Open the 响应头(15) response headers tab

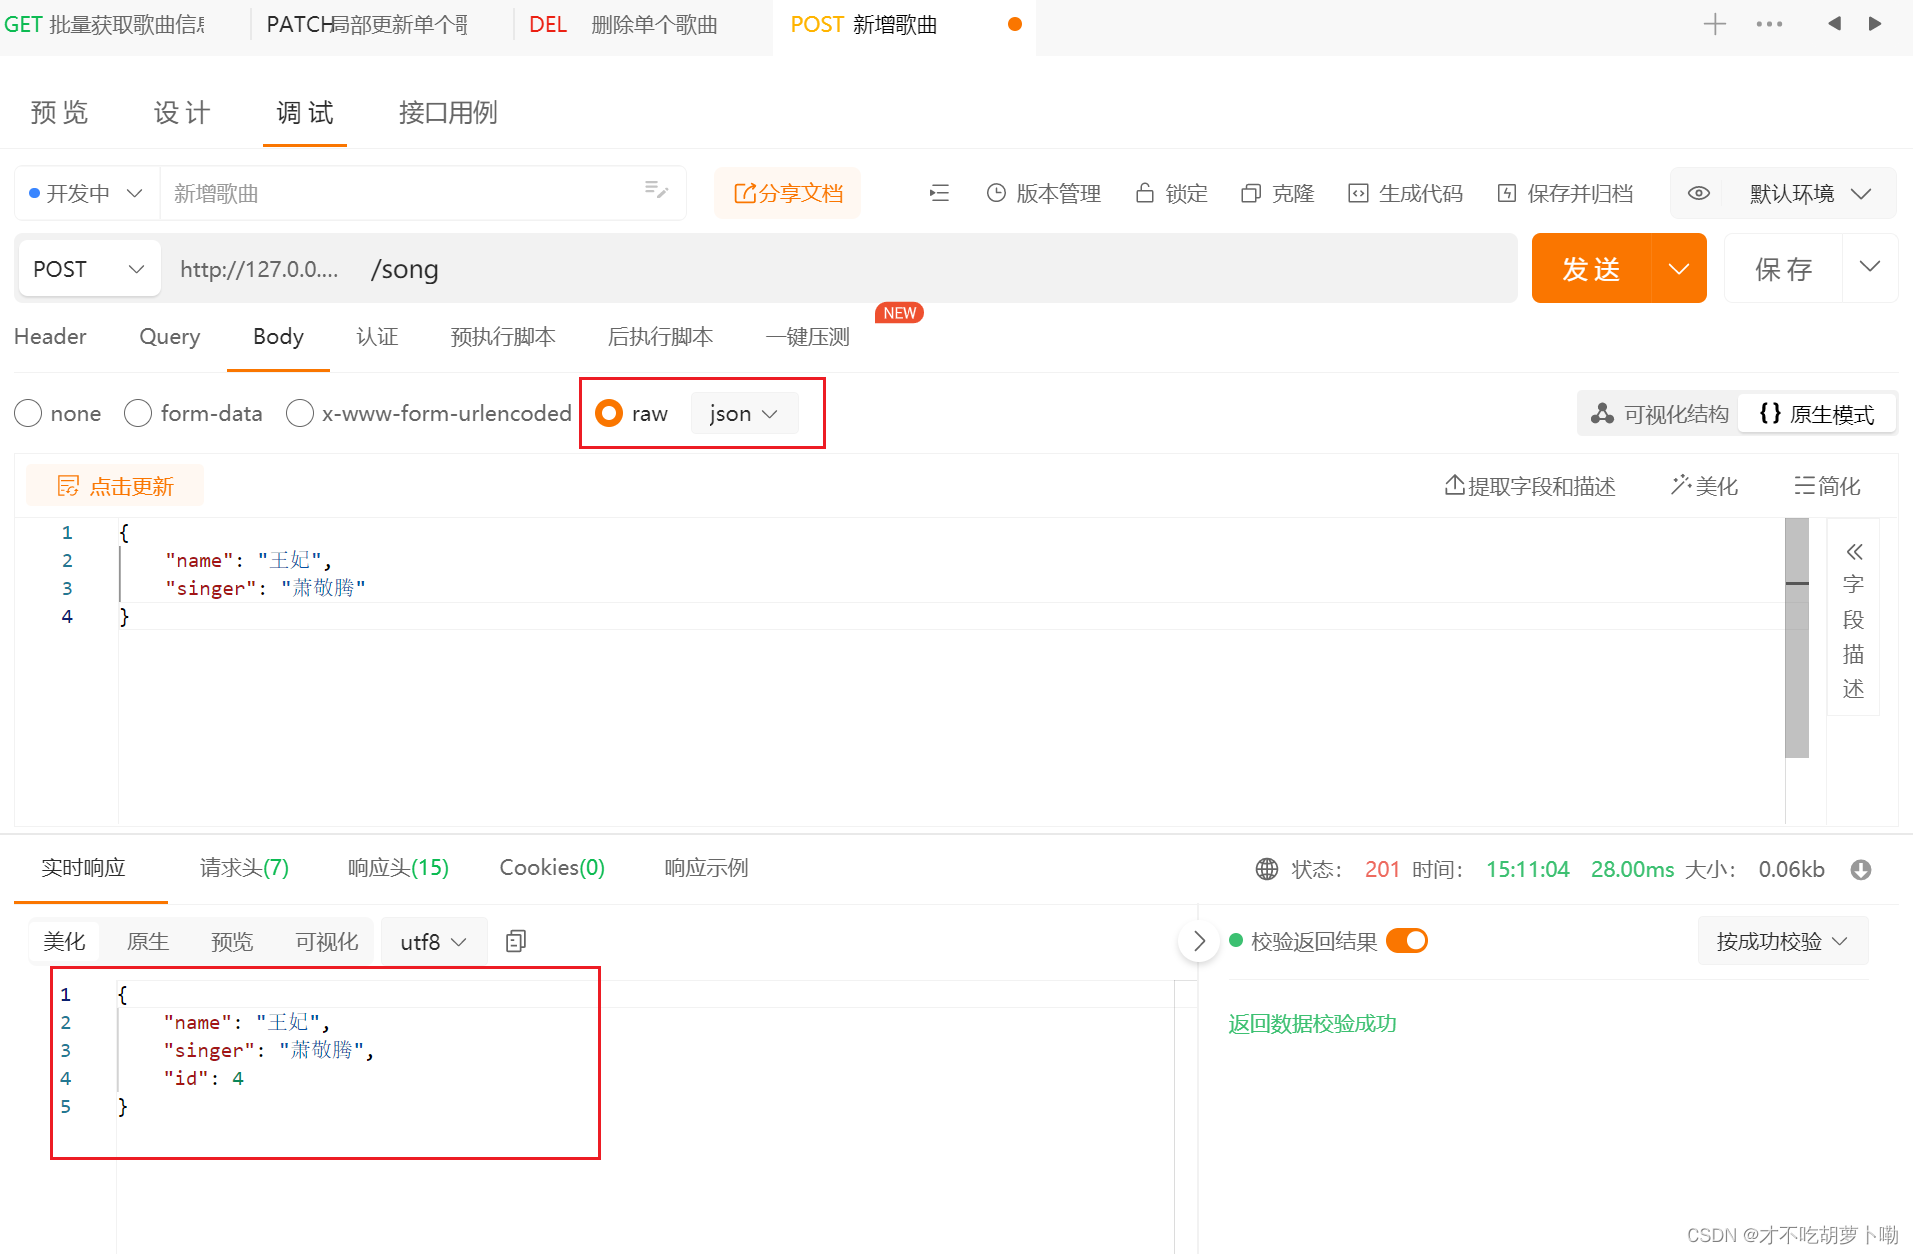(x=397, y=868)
